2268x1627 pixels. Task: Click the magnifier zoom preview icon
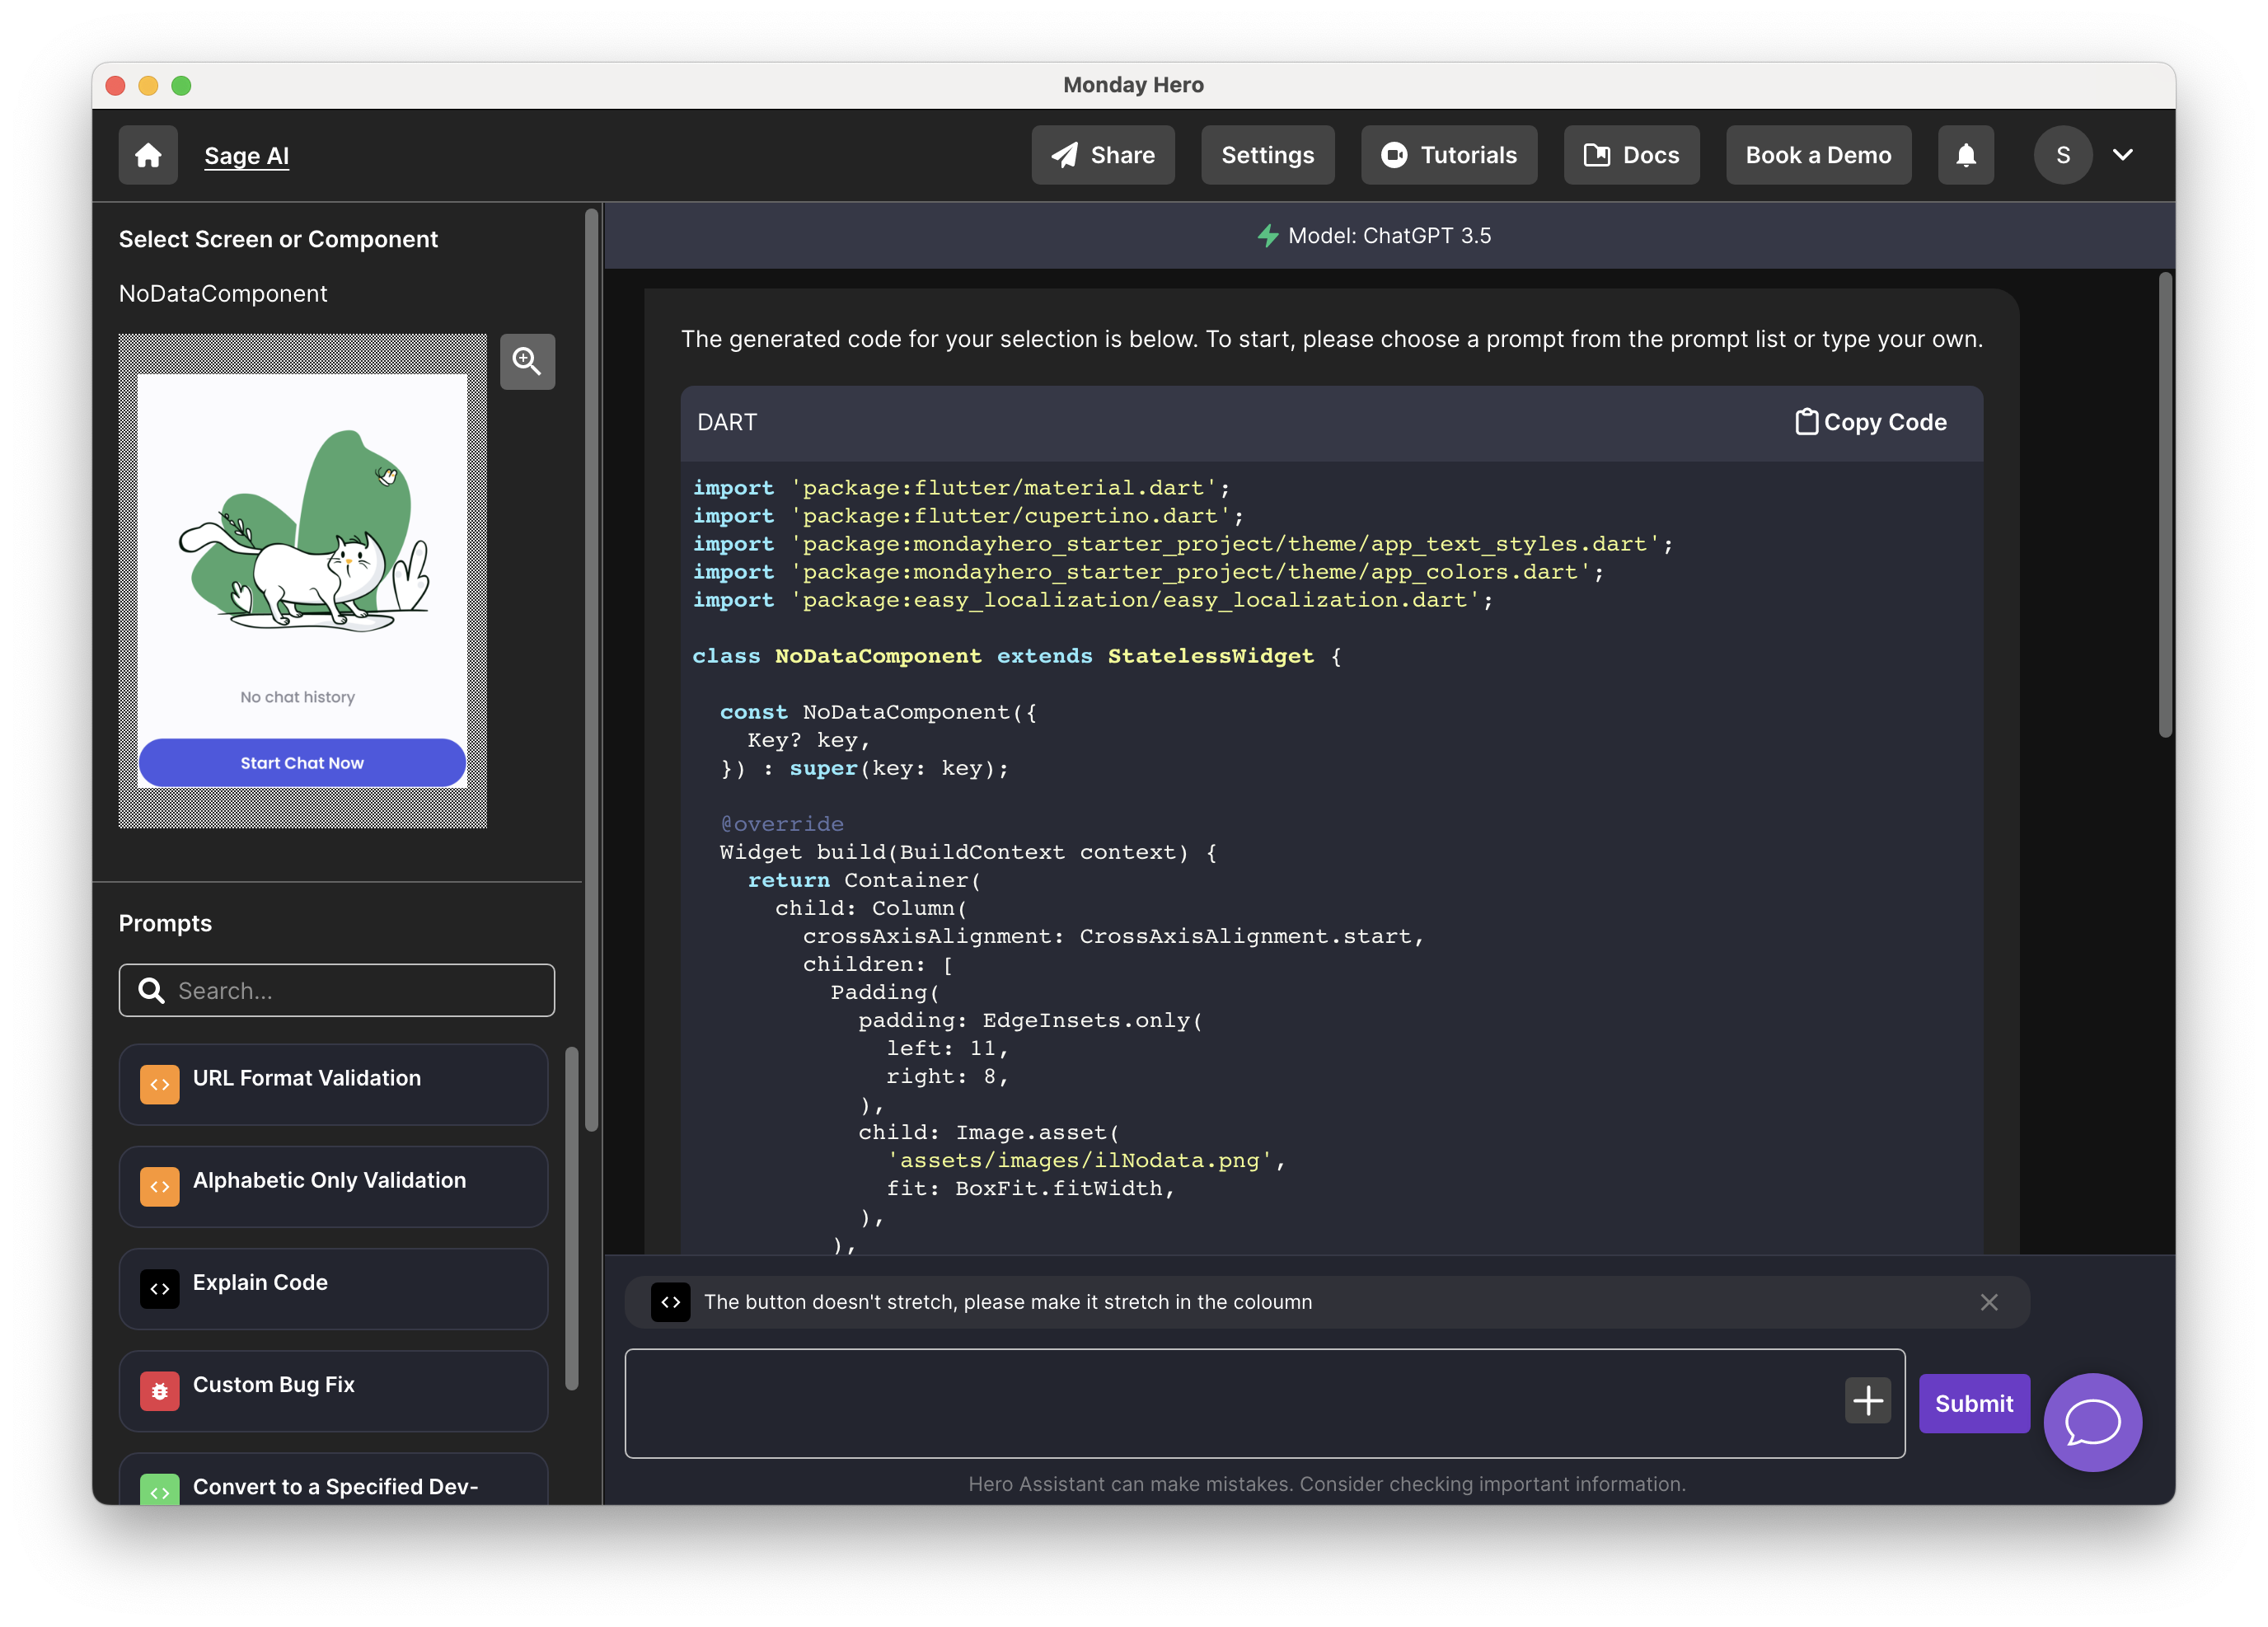click(527, 361)
